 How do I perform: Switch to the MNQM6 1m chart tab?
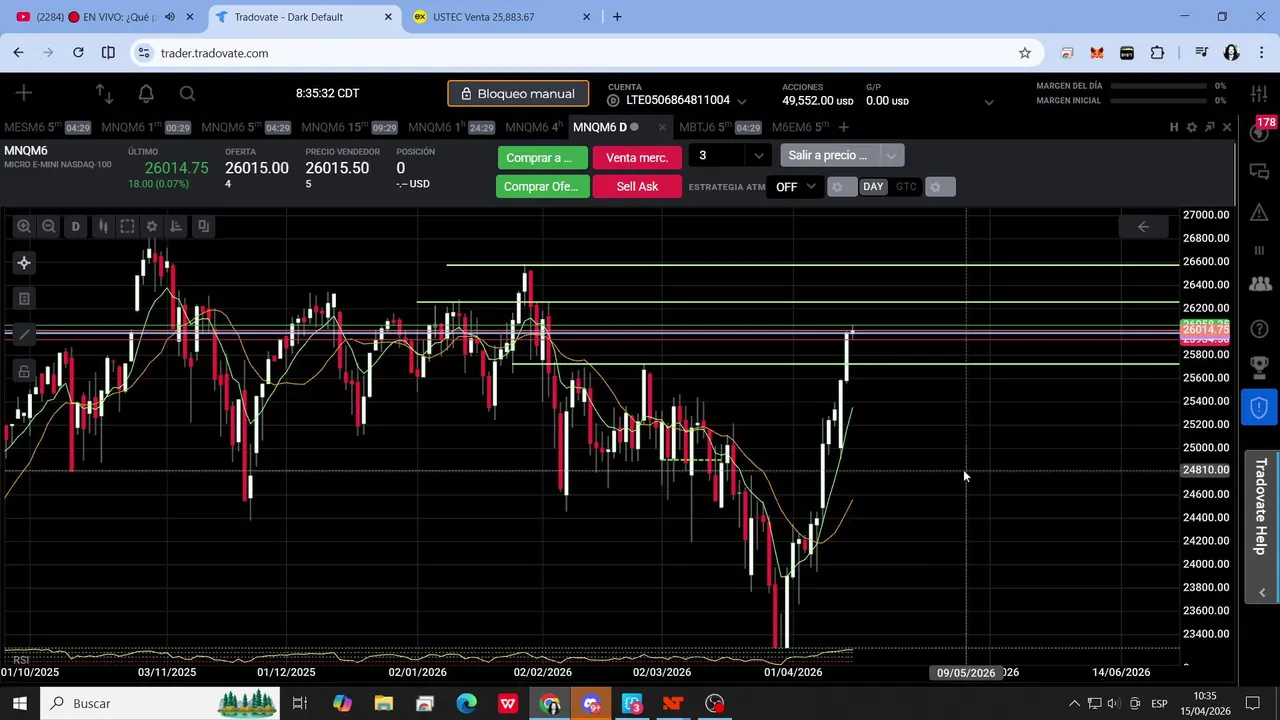146,127
